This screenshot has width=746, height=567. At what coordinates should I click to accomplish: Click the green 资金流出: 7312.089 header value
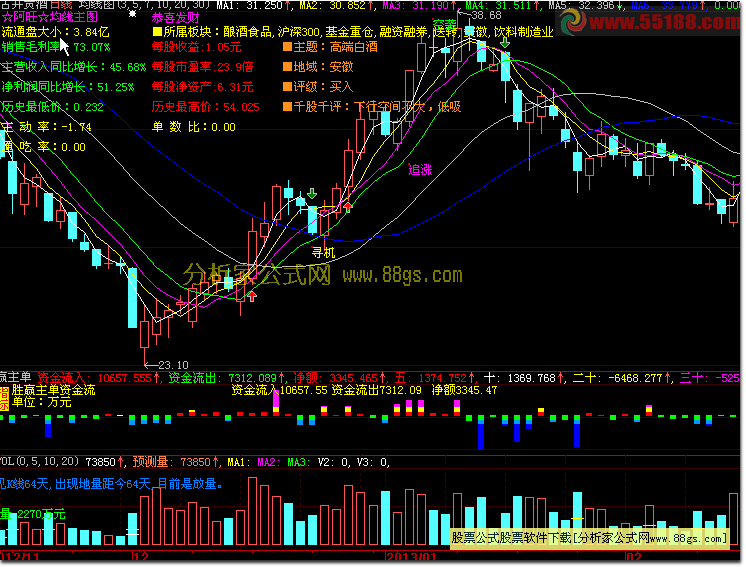(227, 378)
